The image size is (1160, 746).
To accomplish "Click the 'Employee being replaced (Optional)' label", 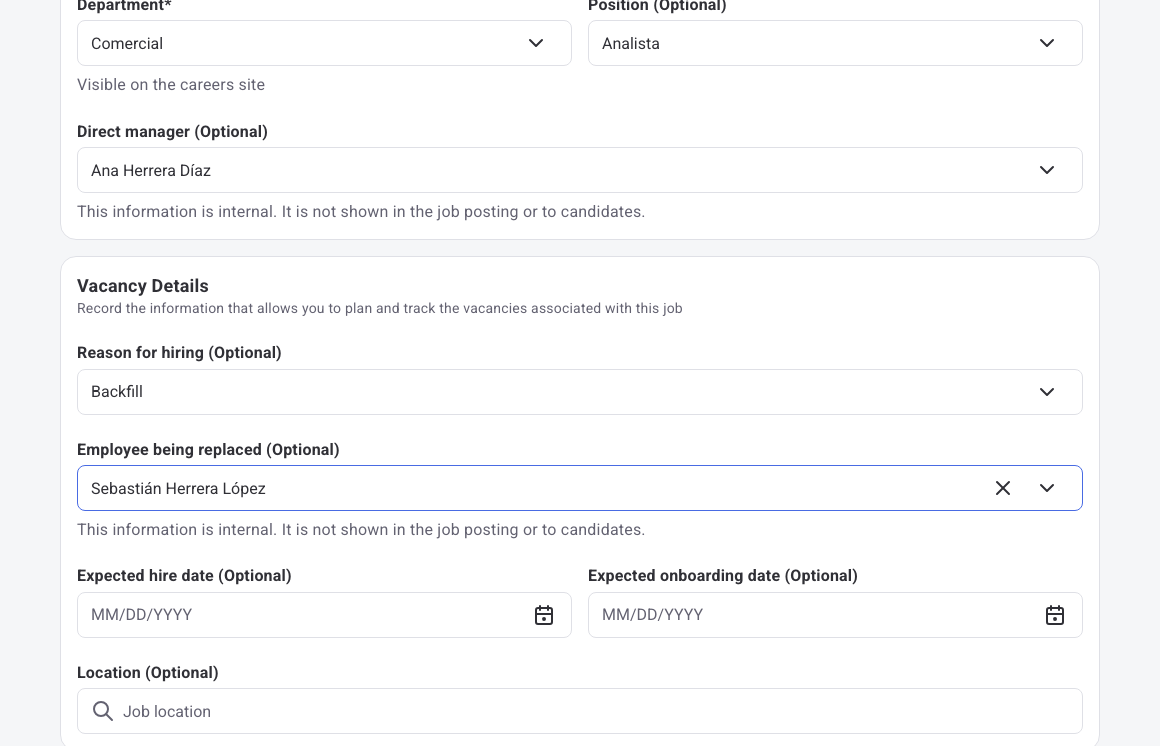I will point(208,450).
